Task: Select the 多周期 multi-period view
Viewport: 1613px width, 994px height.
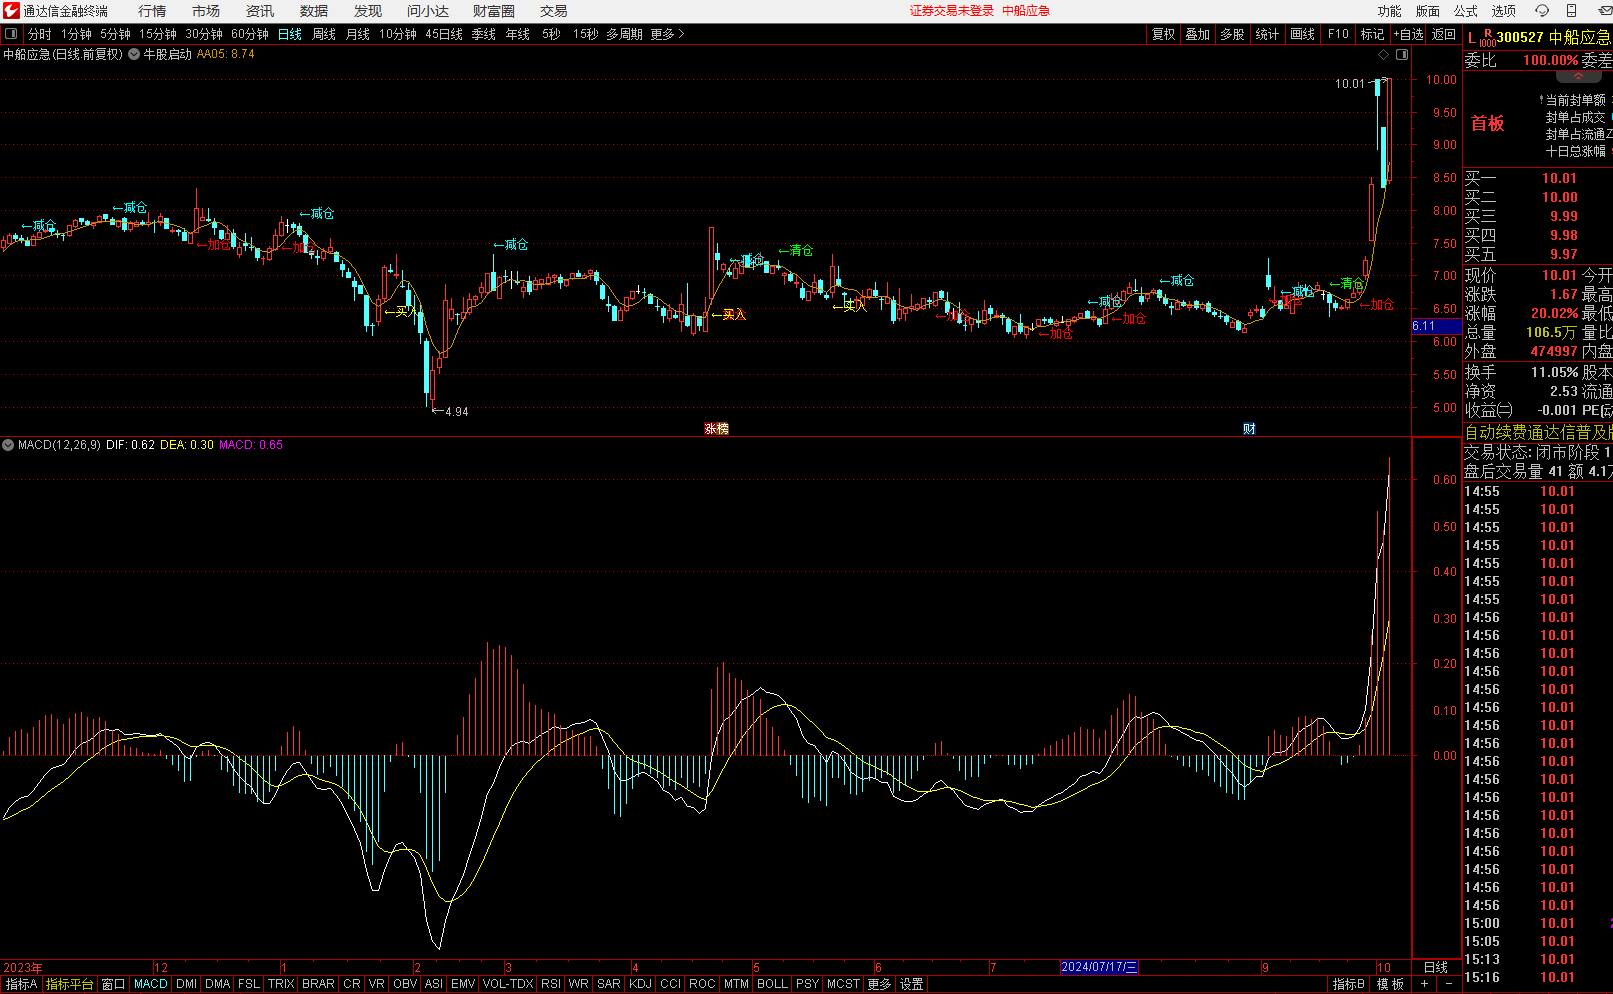Action: (624, 34)
